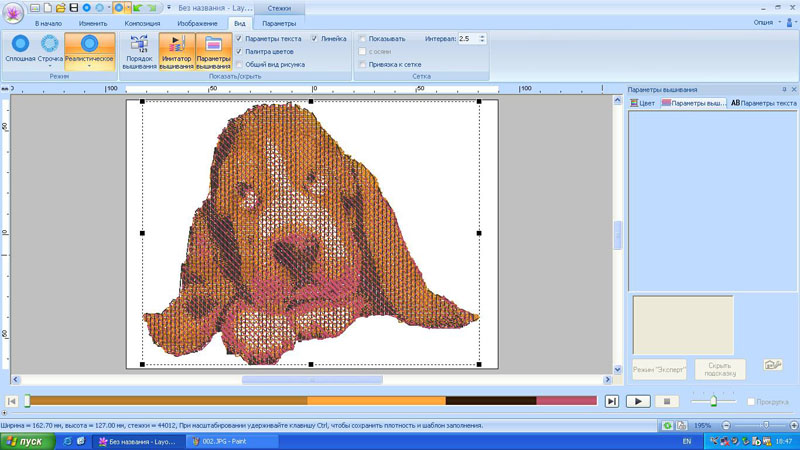The width and height of the screenshot is (800, 450).
Task: Jump to the end of stitch timeline
Action: tap(611, 401)
